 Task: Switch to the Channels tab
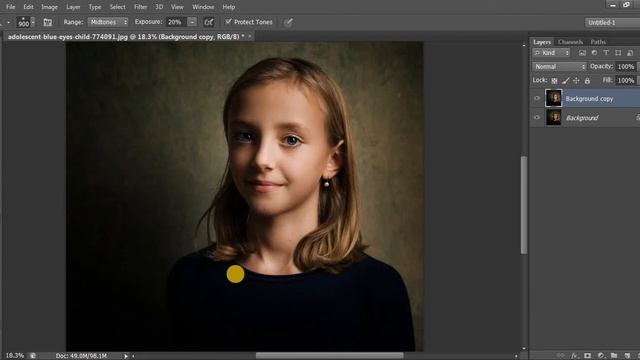click(x=570, y=42)
